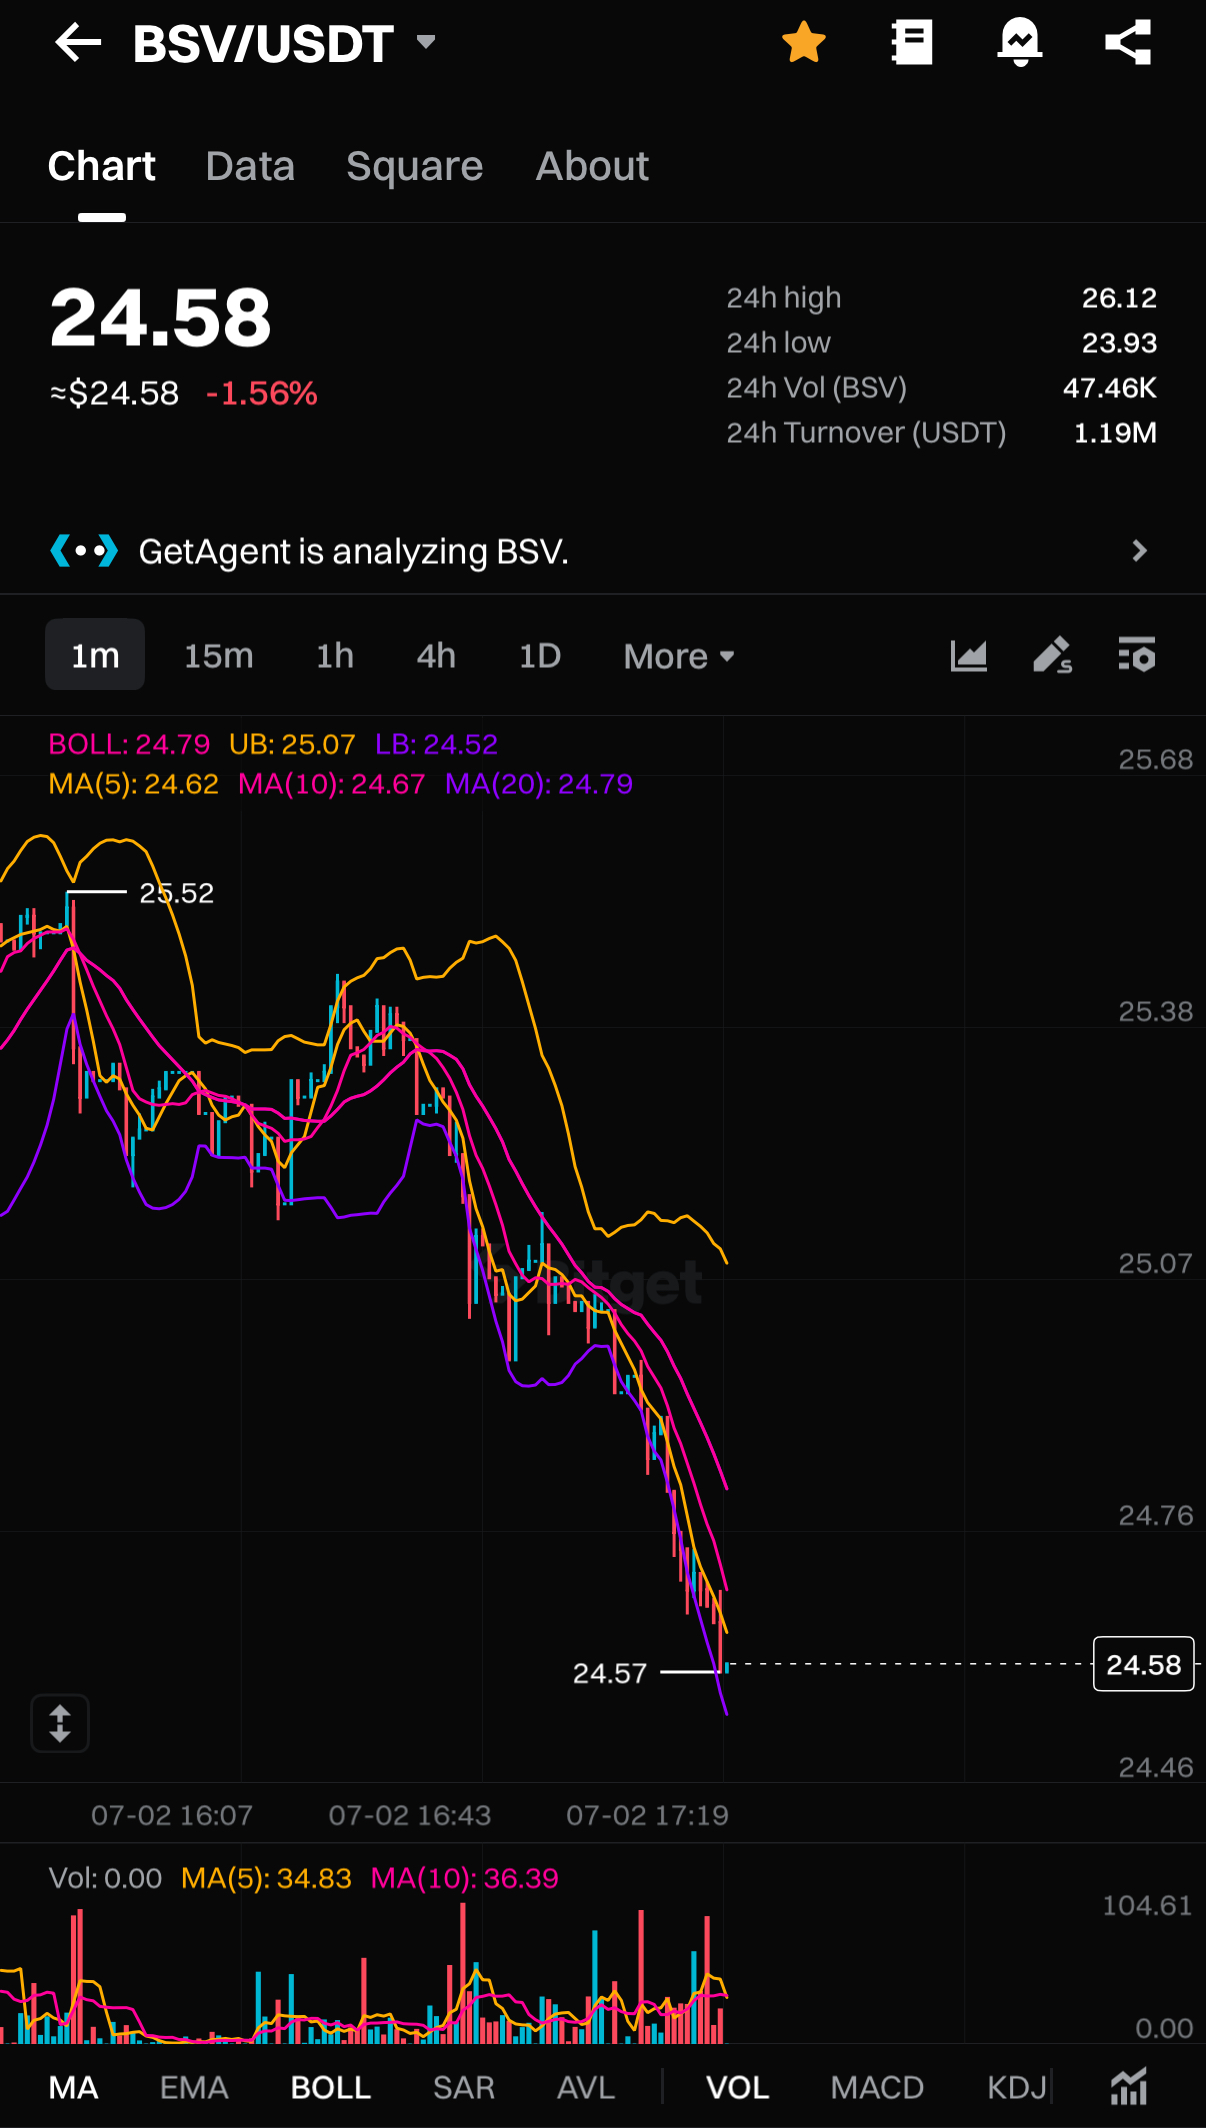The image size is (1206, 2128).
Task: Select the 1h timeframe
Action: [x=335, y=655]
